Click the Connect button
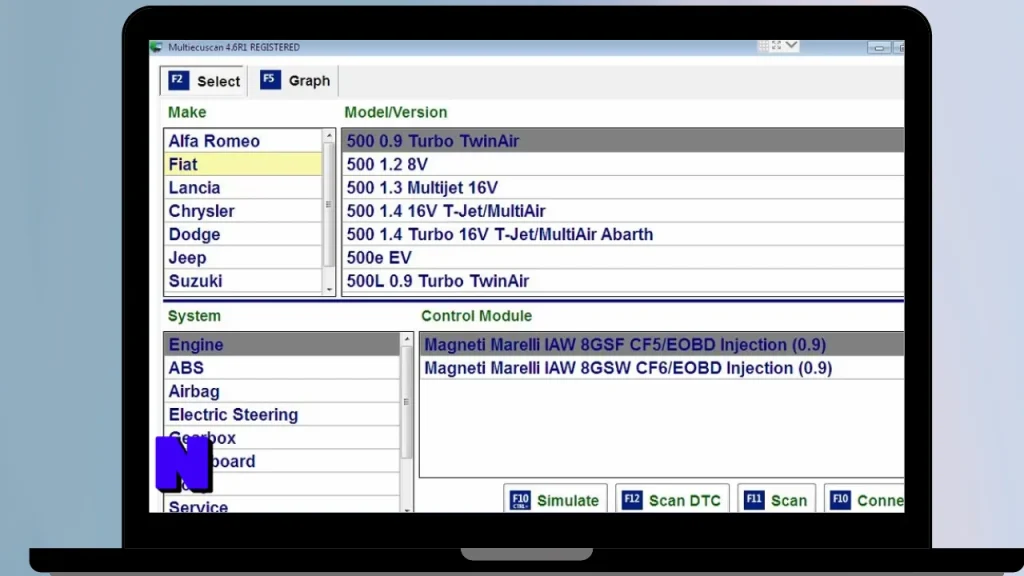 click(x=865, y=500)
